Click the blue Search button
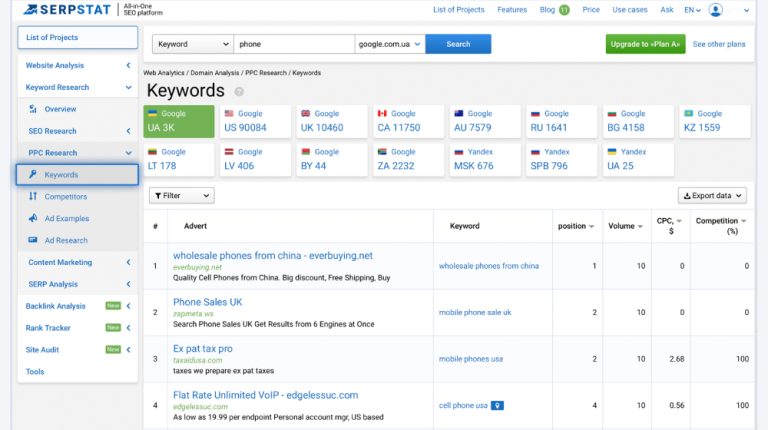This screenshot has height=430, width=768. tap(458, 44)
